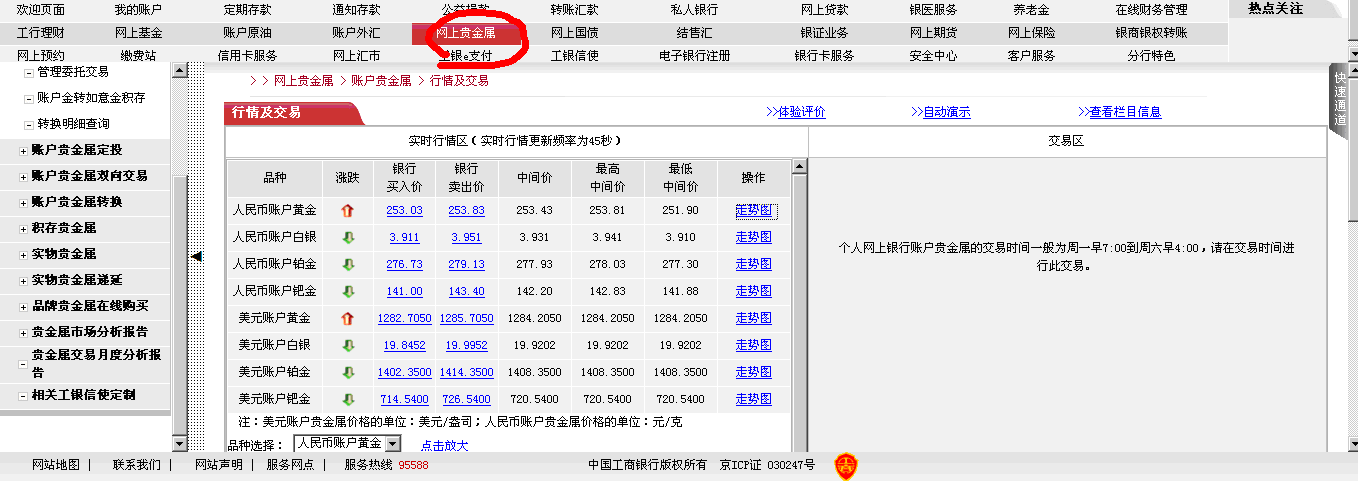Viewport: 1358px width, 482px height.
Task: Select the 网上贵金属 menu item
Action: (x=465, y=33)
